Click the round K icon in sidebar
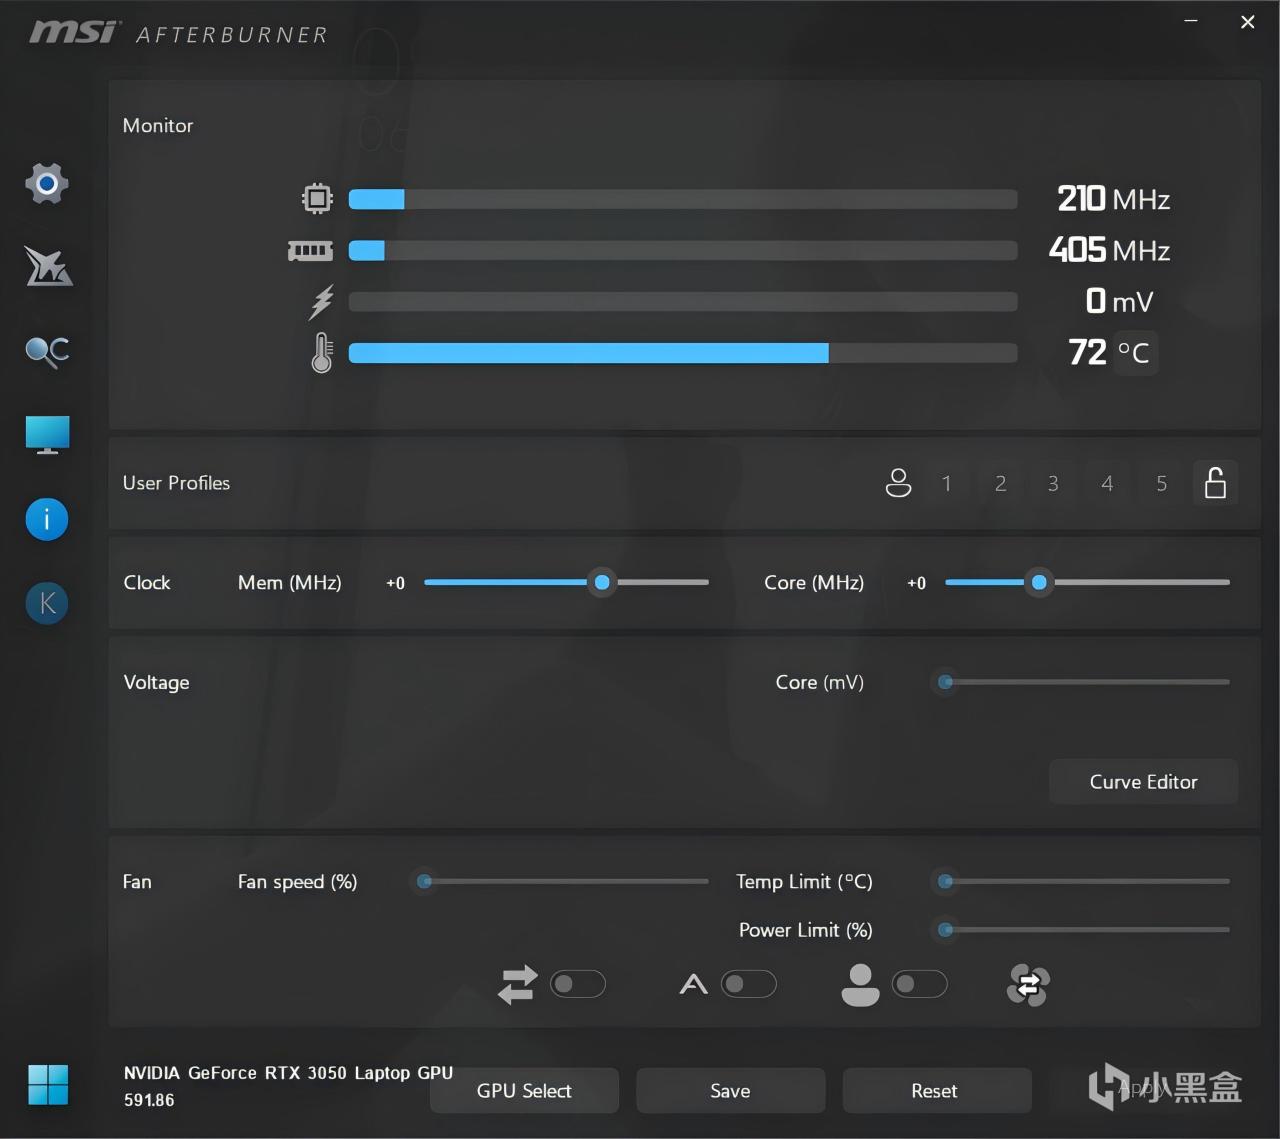Screen dimensions: 1280x1139 click(x=47, y=603)
